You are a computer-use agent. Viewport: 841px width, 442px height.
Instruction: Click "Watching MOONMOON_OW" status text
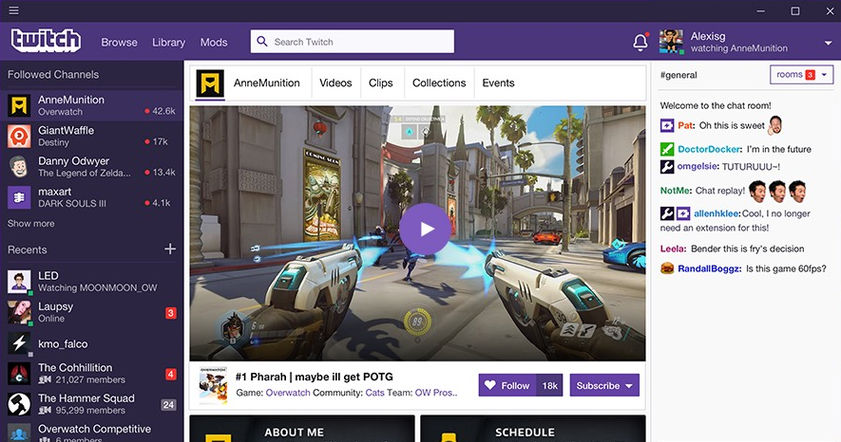pos(98,288)
